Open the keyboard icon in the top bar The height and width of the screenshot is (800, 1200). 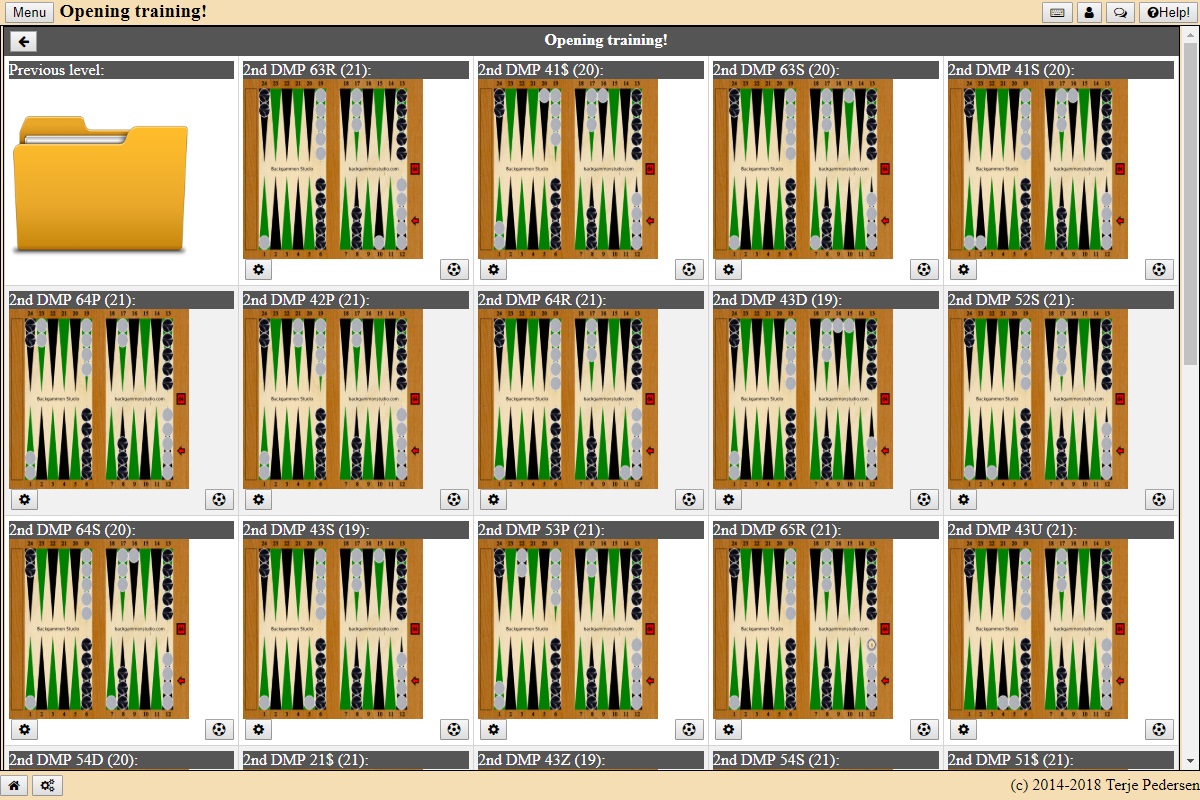(1057, 13)
